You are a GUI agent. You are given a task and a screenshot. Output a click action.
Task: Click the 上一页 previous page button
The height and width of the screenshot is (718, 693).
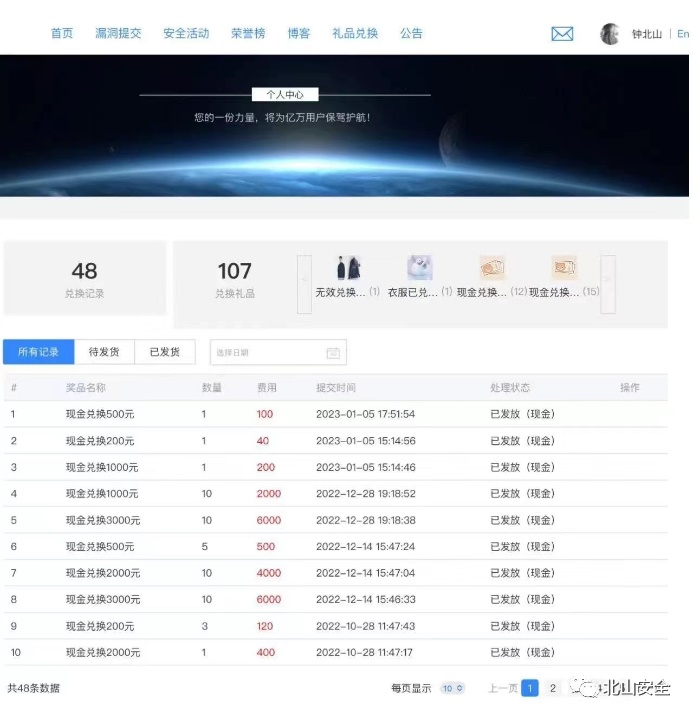tap(503, 688)
